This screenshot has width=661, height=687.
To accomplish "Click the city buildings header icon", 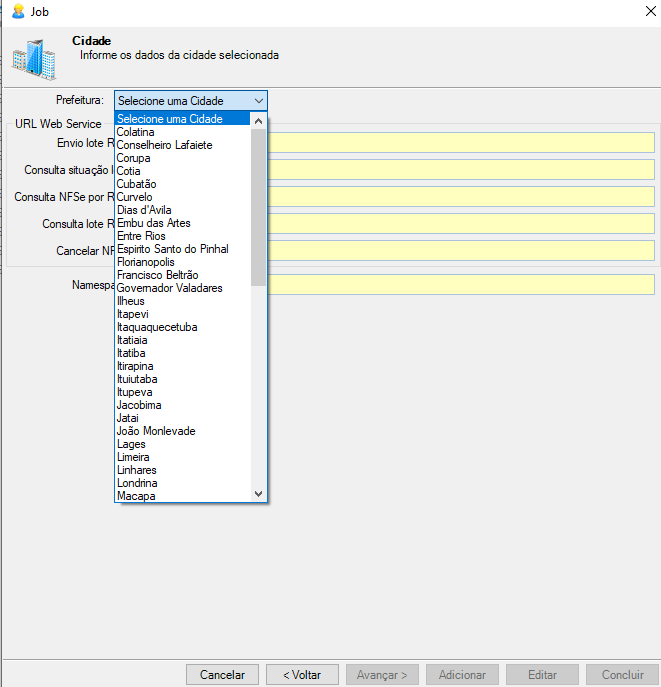I will (x=33, y=59).
